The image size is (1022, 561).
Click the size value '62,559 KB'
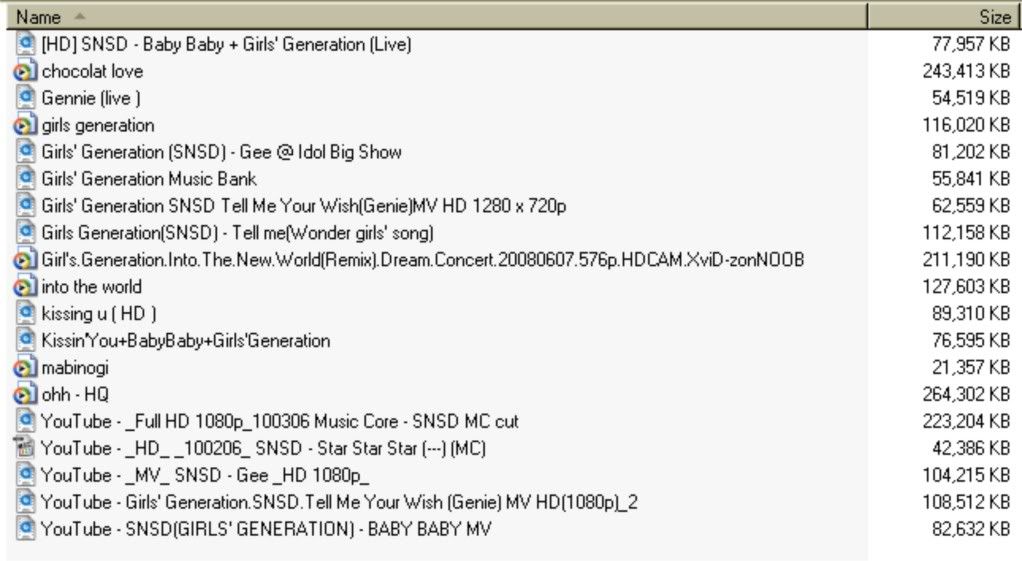coord(971,206)
